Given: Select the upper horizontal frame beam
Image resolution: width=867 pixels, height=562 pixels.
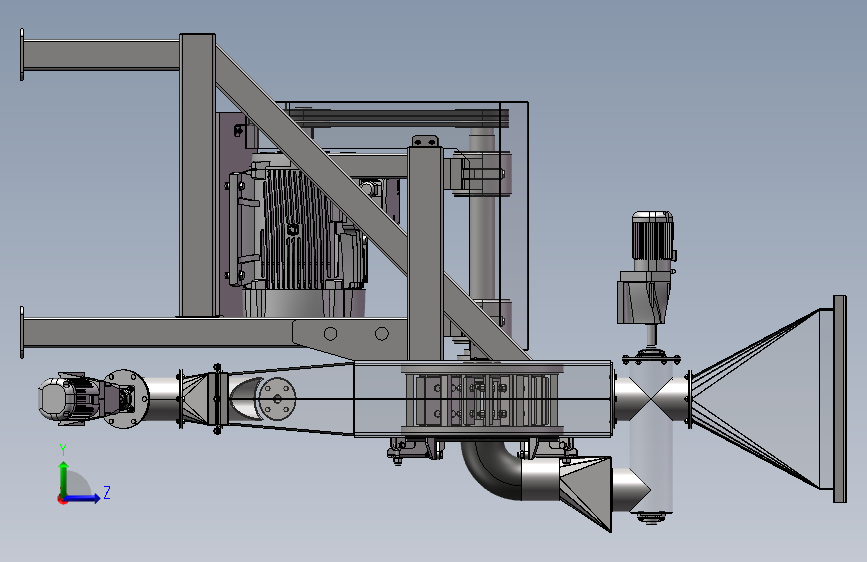Looking at the screenshot, I should 102,55.
